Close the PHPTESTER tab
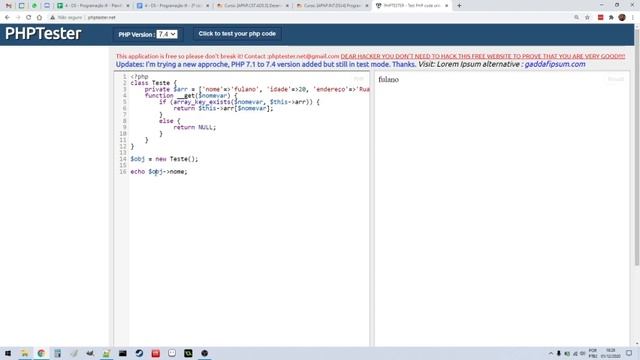Image resolution: width=640 pixels, height=360 pixels. 447,6
